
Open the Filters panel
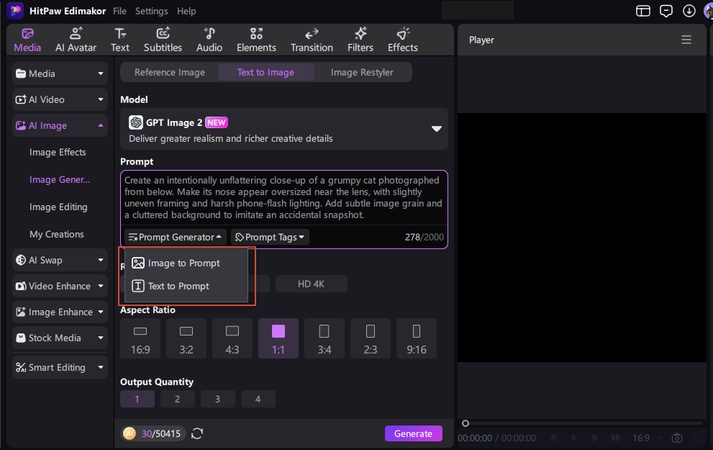click(x=360, y=40)
